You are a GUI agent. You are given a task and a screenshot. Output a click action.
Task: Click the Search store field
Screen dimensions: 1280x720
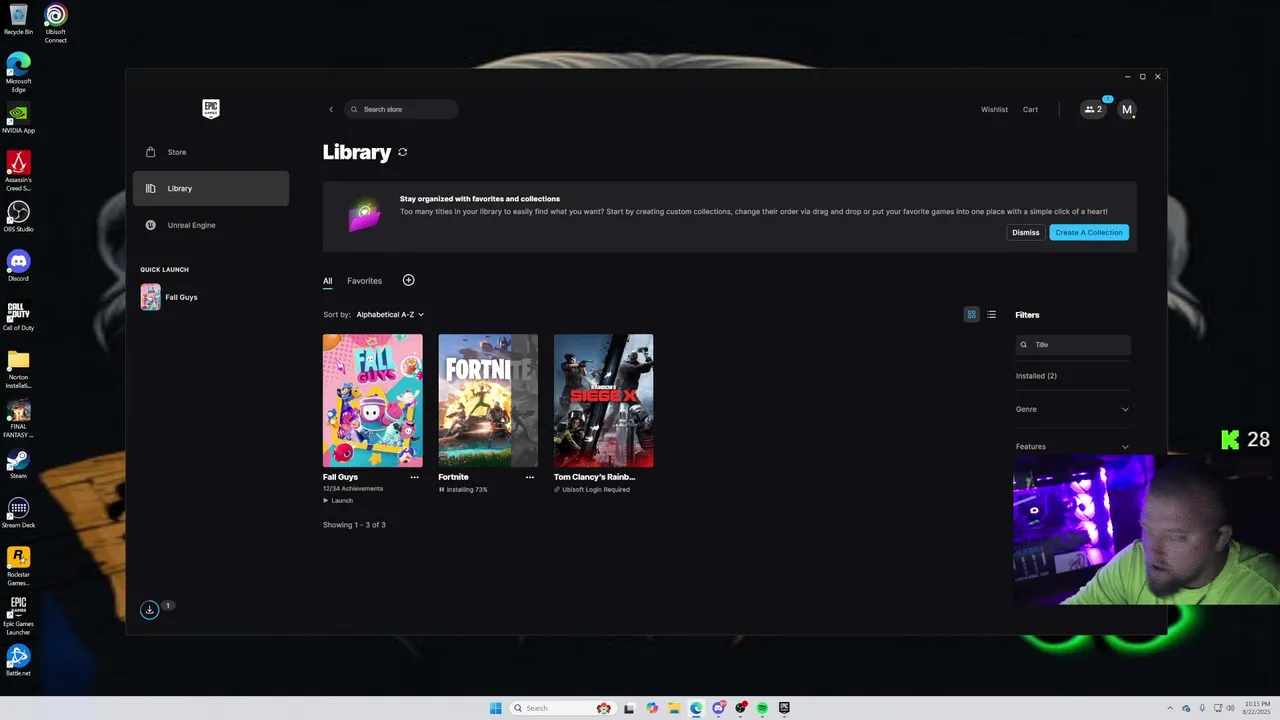coord(401,109)
